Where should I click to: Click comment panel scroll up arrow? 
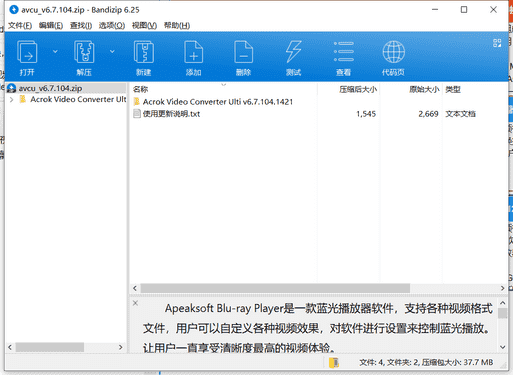tap(503, 303)
